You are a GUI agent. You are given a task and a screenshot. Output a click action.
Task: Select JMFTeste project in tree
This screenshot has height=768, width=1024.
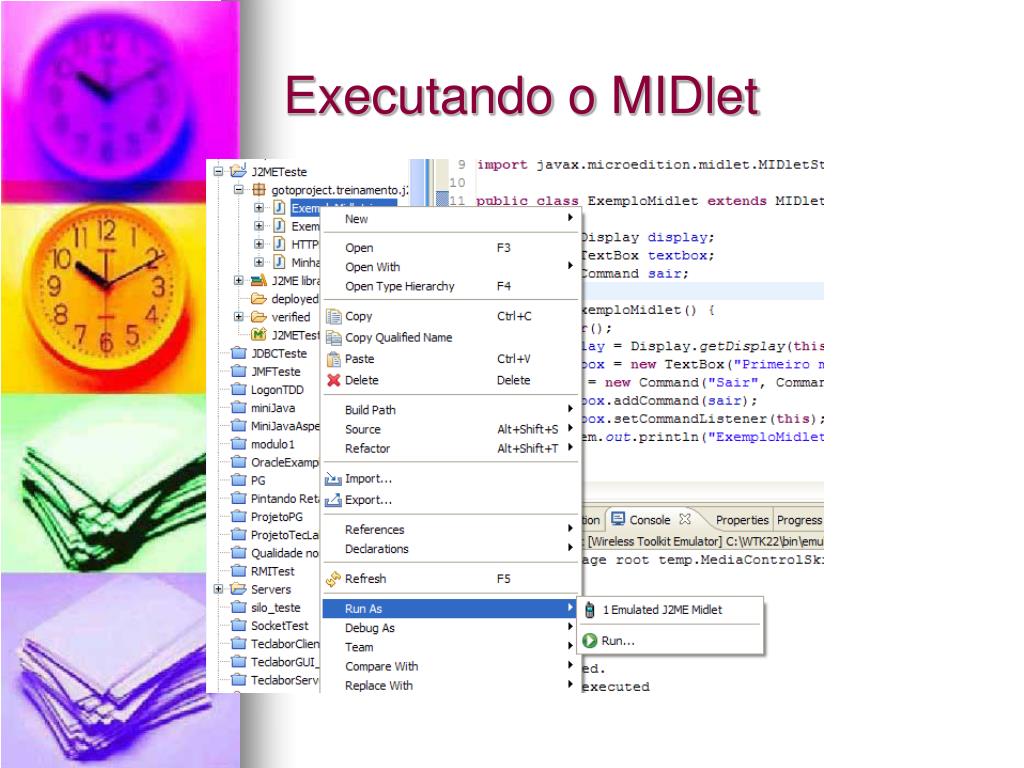point(276,372)
